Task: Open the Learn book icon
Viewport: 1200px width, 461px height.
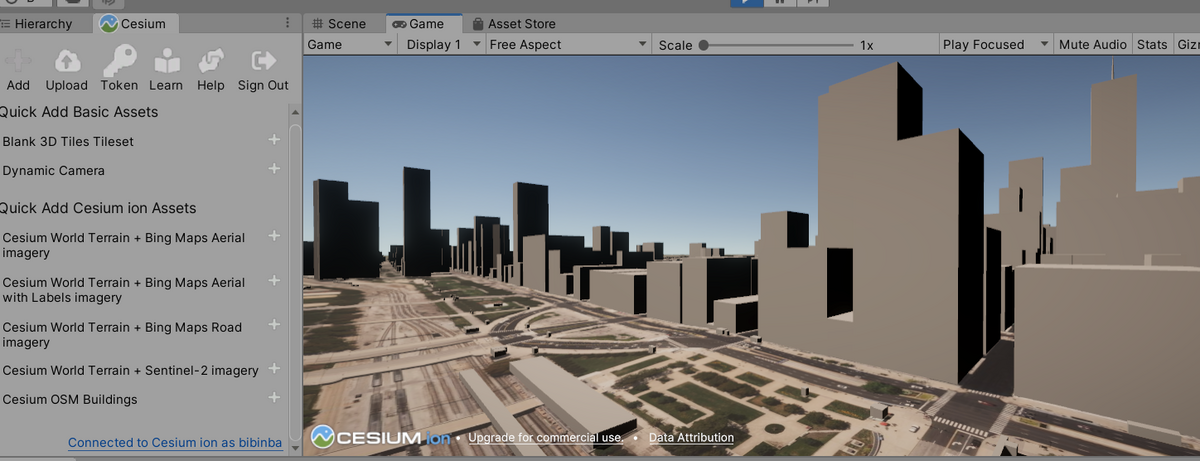Action: tap(166, 62)
